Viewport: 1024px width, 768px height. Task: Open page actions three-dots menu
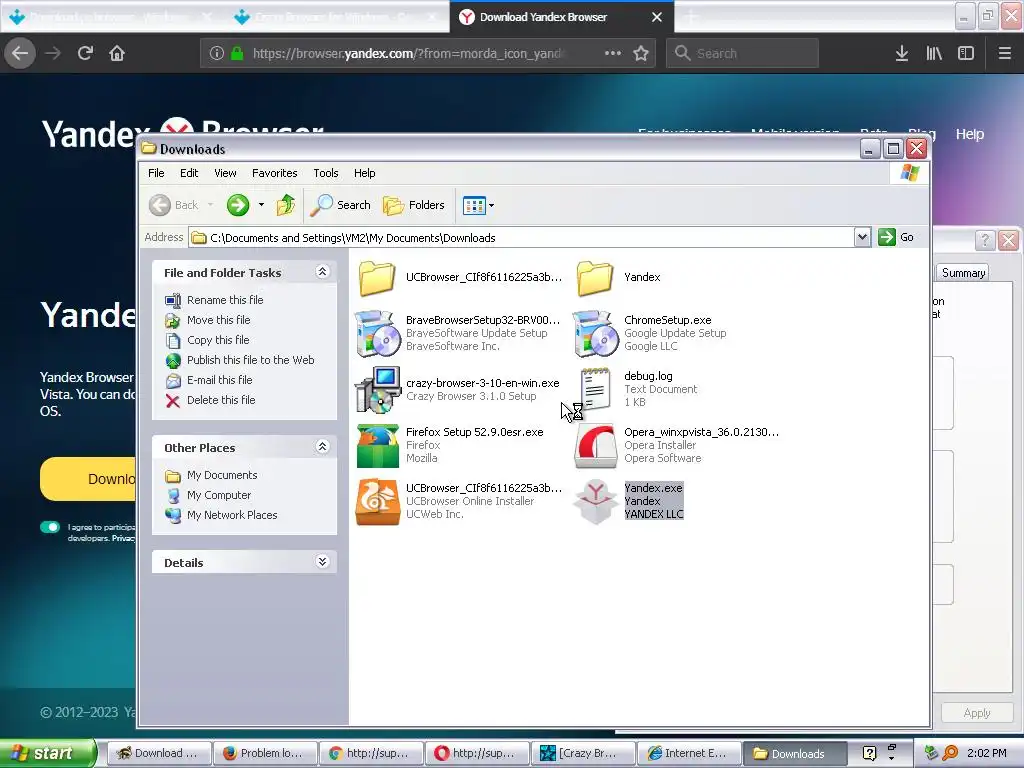[x=613, y=54]
